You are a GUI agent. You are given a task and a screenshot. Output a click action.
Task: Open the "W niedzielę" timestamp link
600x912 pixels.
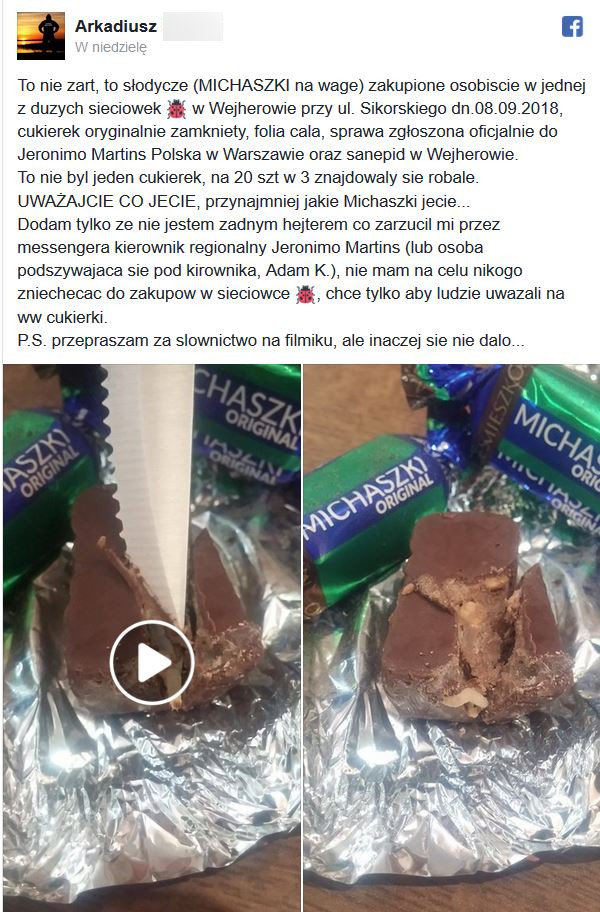click(110, 48)
